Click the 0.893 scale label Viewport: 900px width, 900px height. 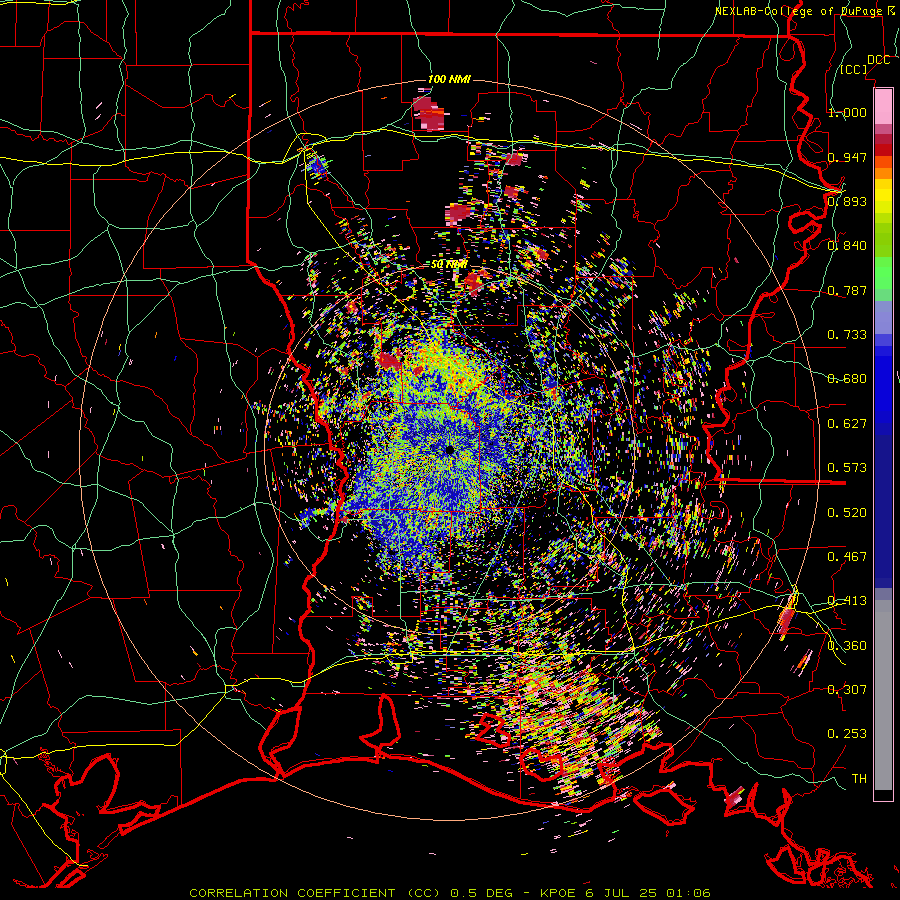847,201
